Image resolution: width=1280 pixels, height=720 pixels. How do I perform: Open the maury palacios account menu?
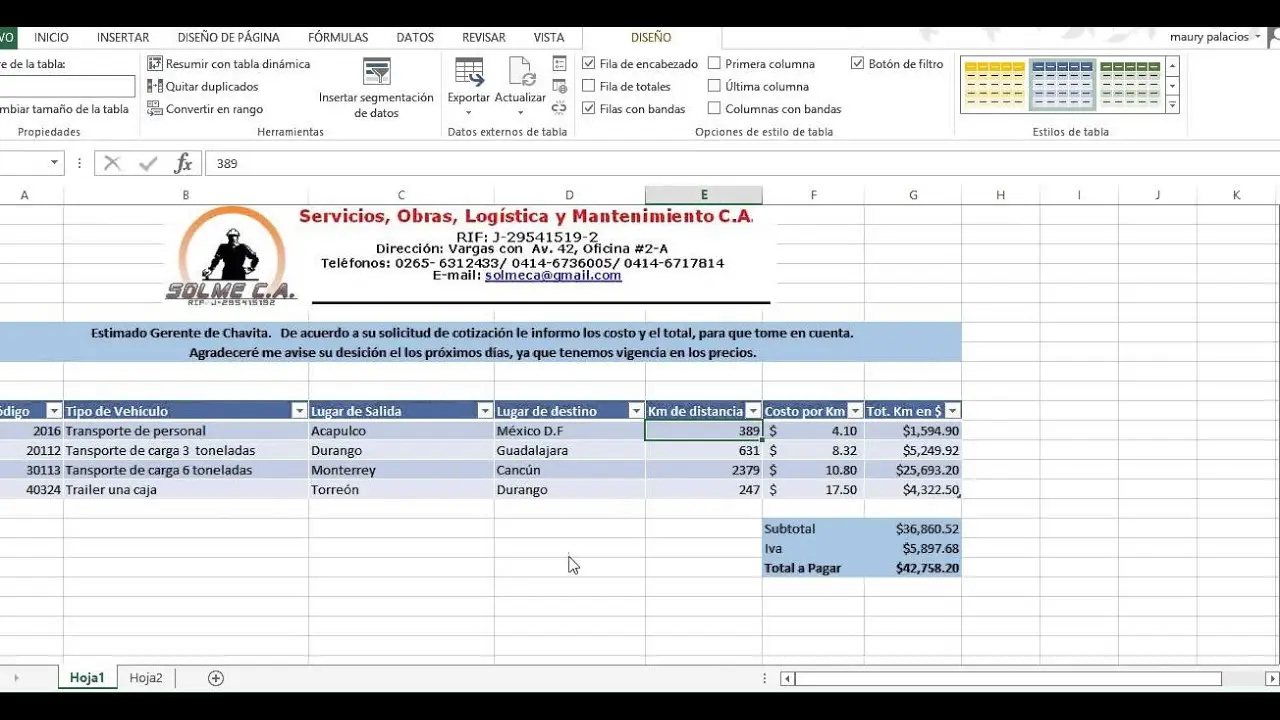click(x=1216, y=37)
